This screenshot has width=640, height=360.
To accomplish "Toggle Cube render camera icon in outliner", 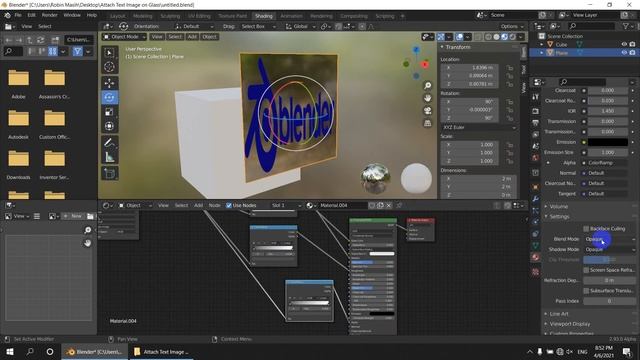I will click(632, 44).
